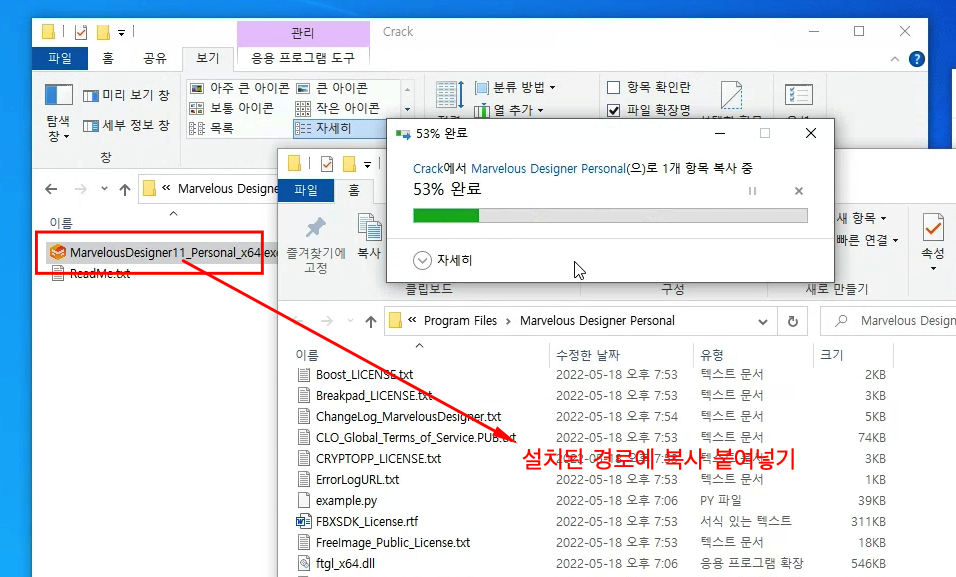
Task: Go back in Crack window navigation
Action: [52, 189]
